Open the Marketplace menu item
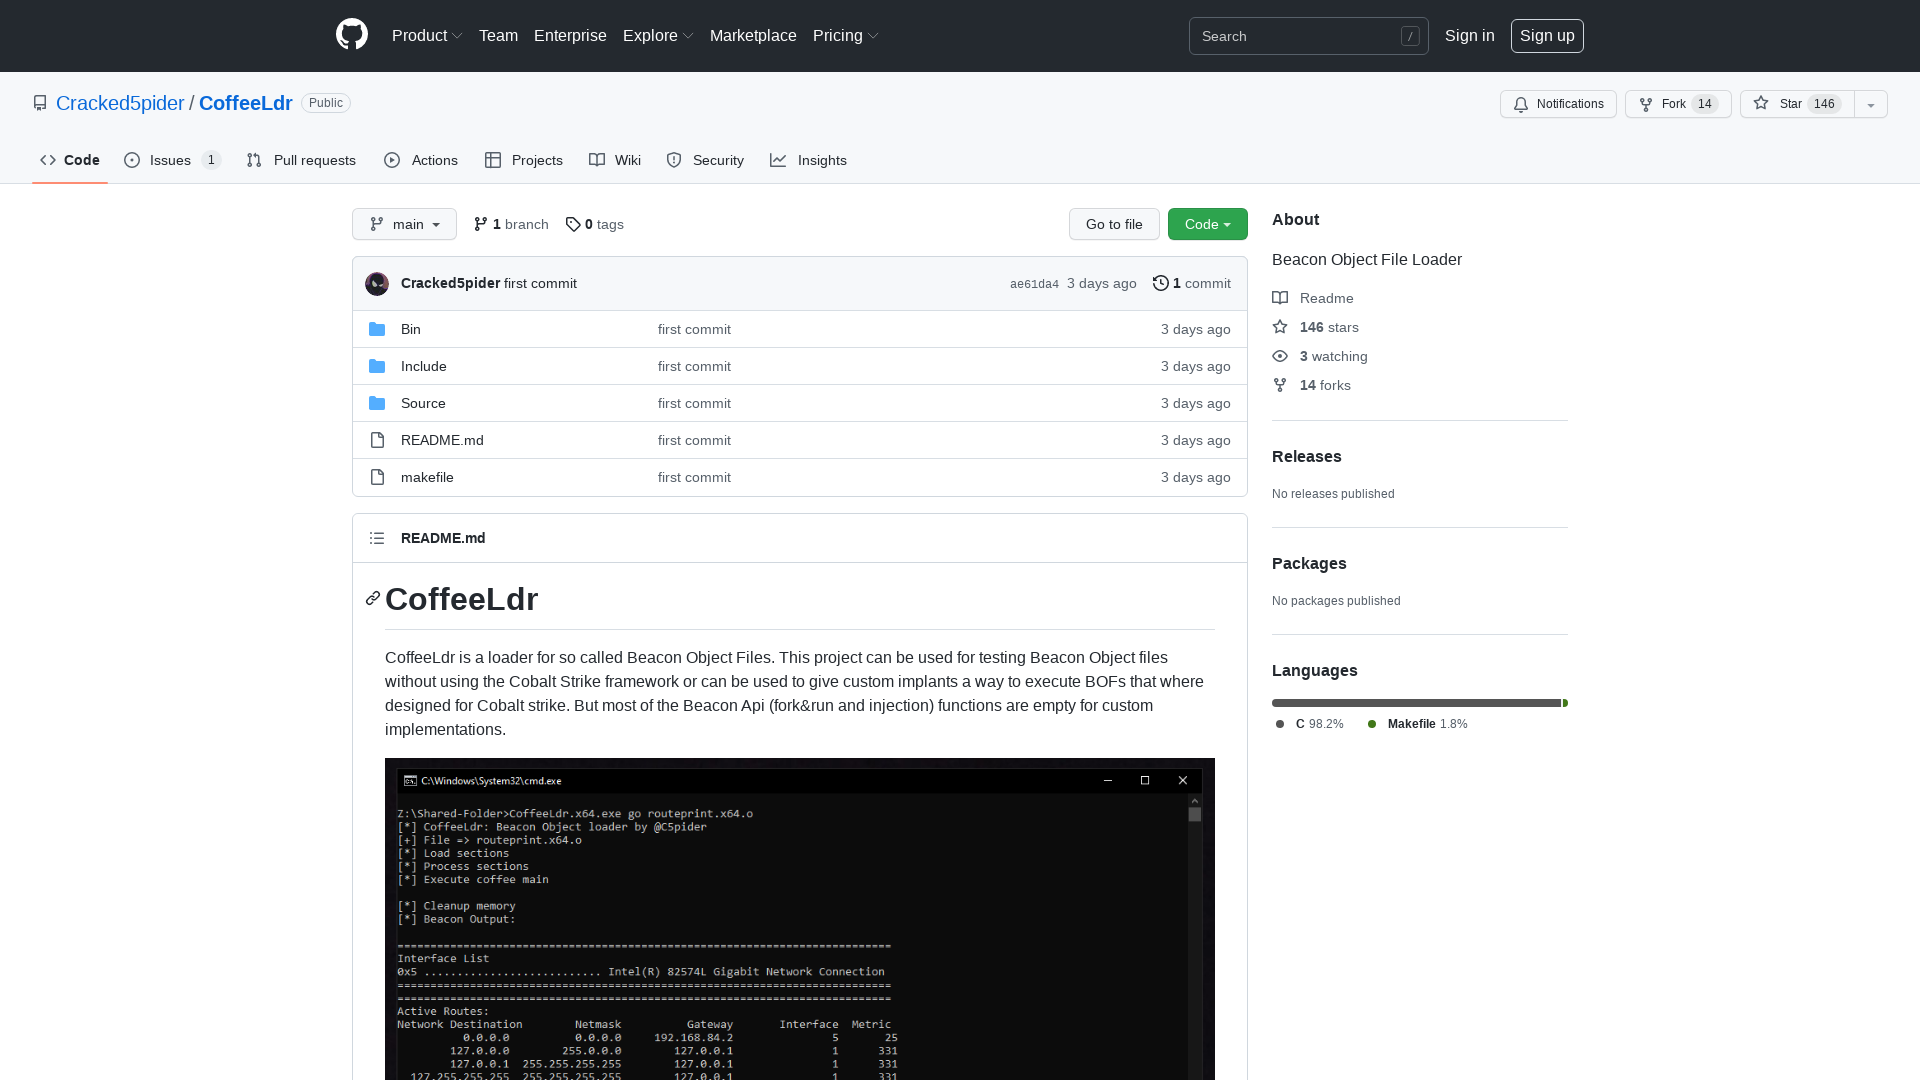Image resolution: width=1920 pixels, height=1080 pixels. (x=753, y=36)
